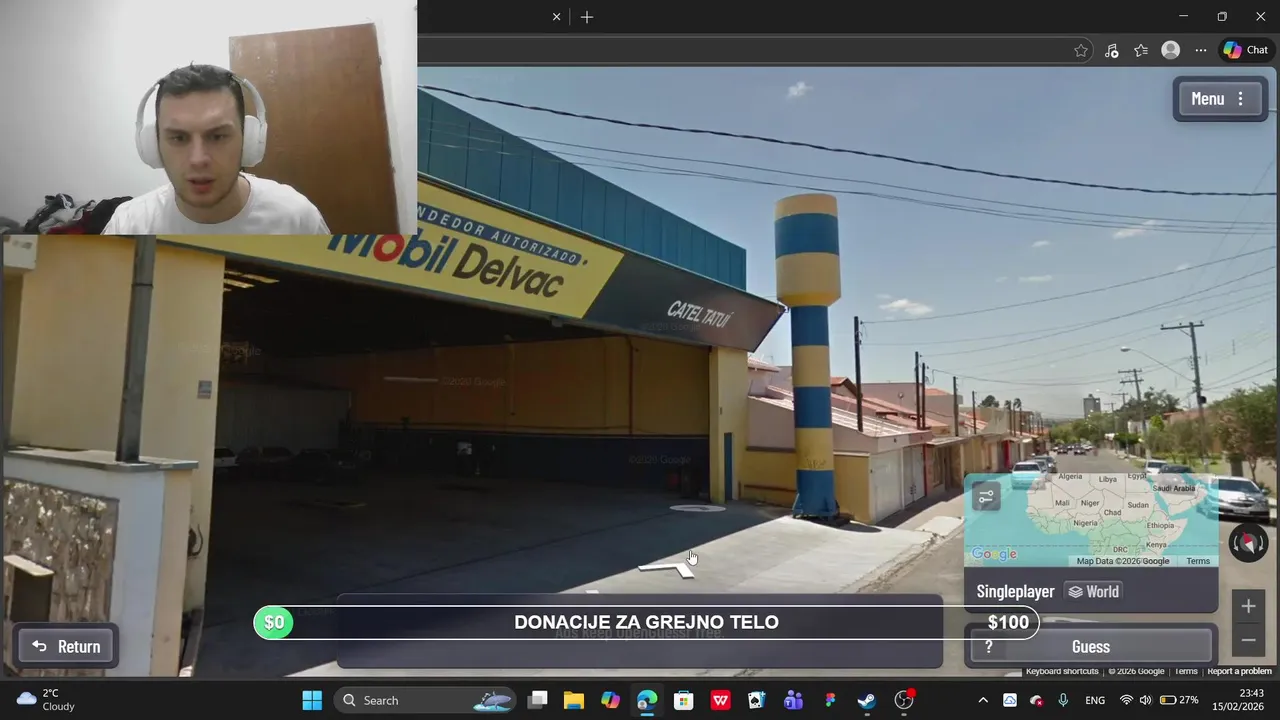
Task: Open Keyboard shortcuts link
Action: point(1062,671)
